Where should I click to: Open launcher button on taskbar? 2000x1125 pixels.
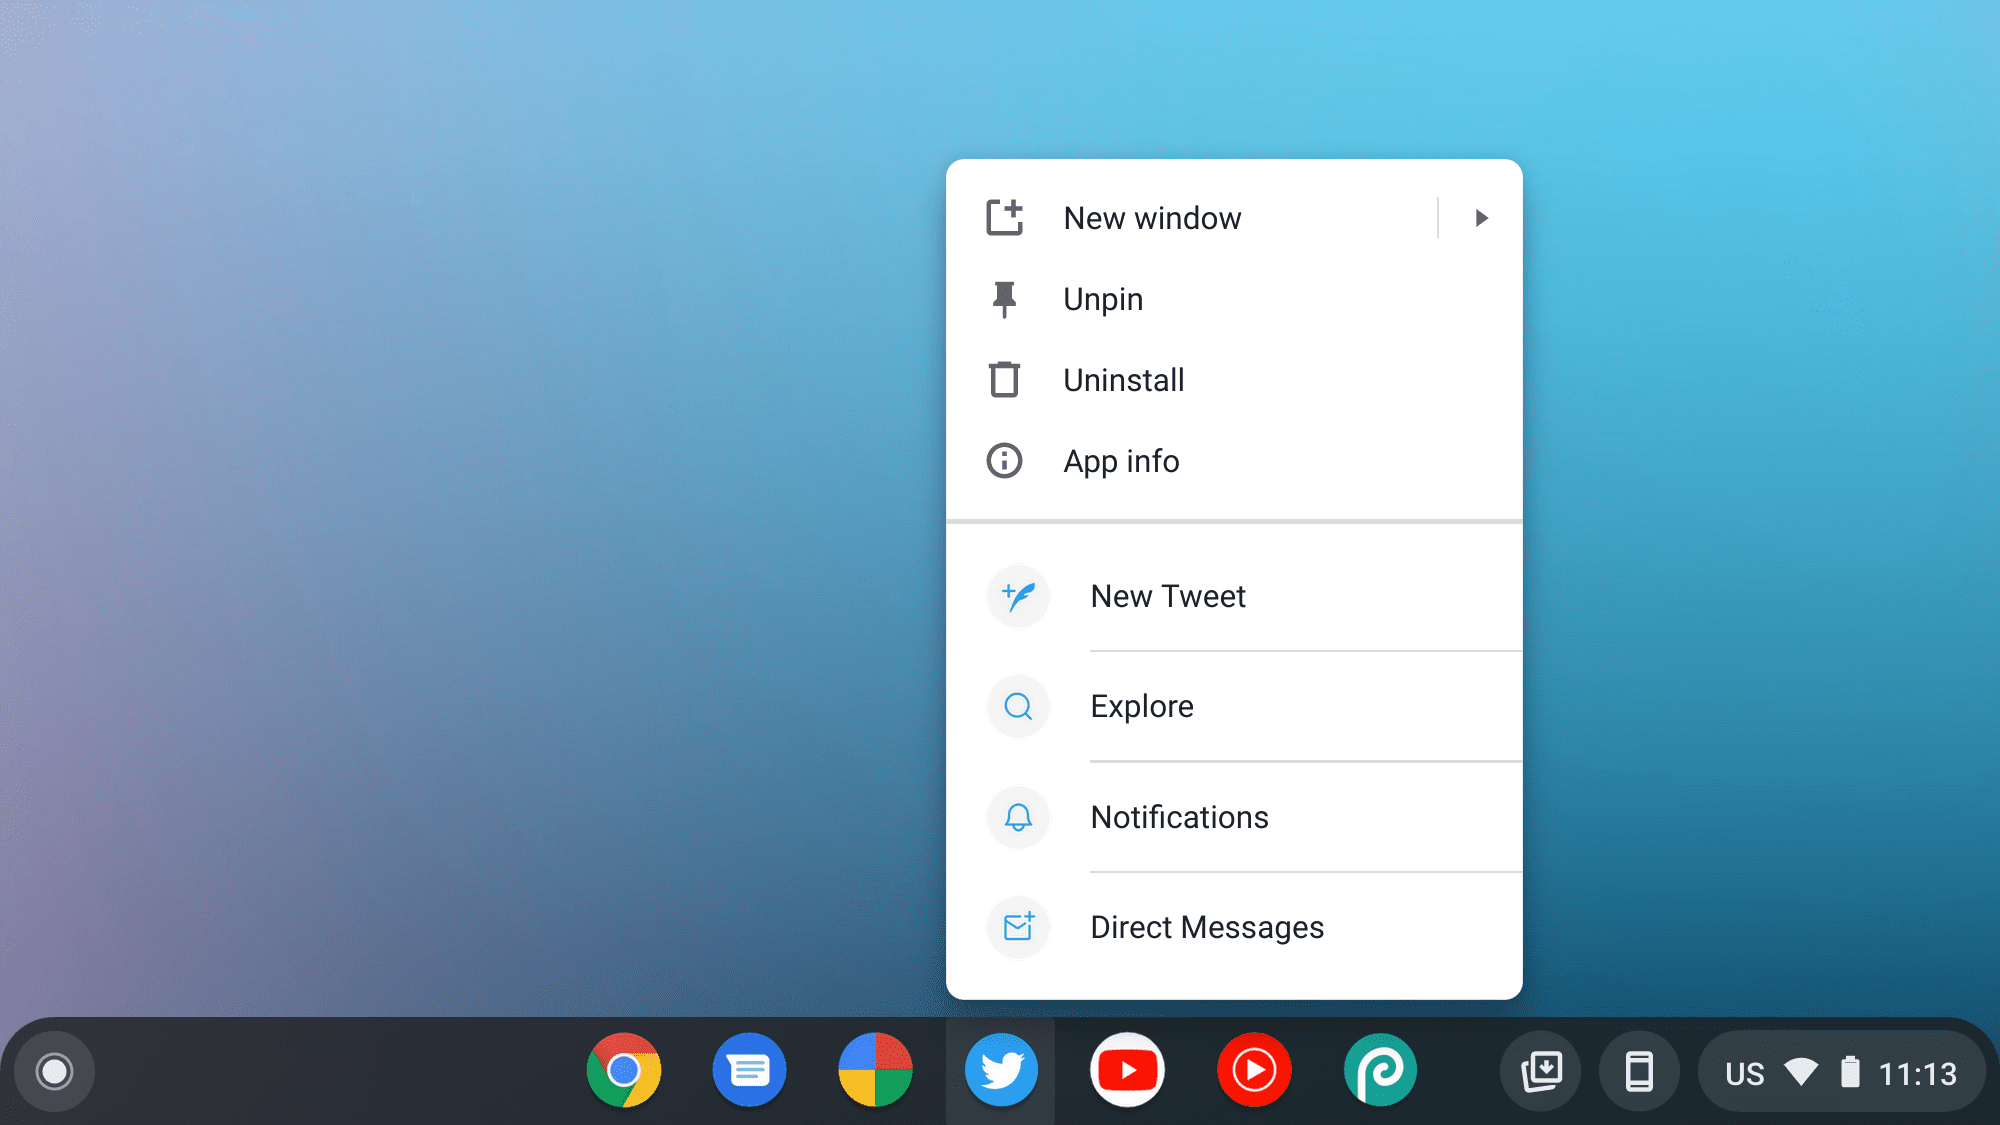click(55, 1071)
